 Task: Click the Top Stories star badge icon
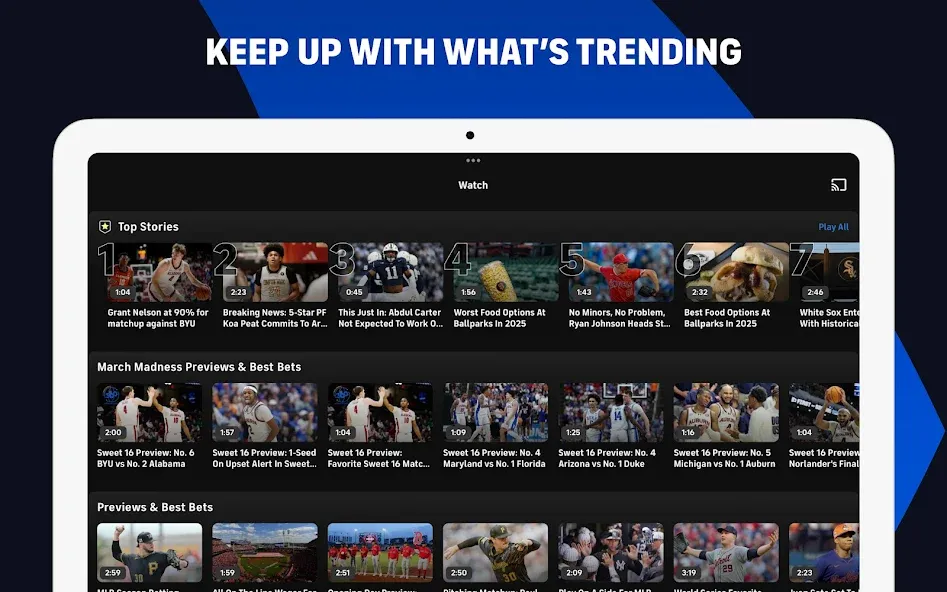click(x=105, y=227)
